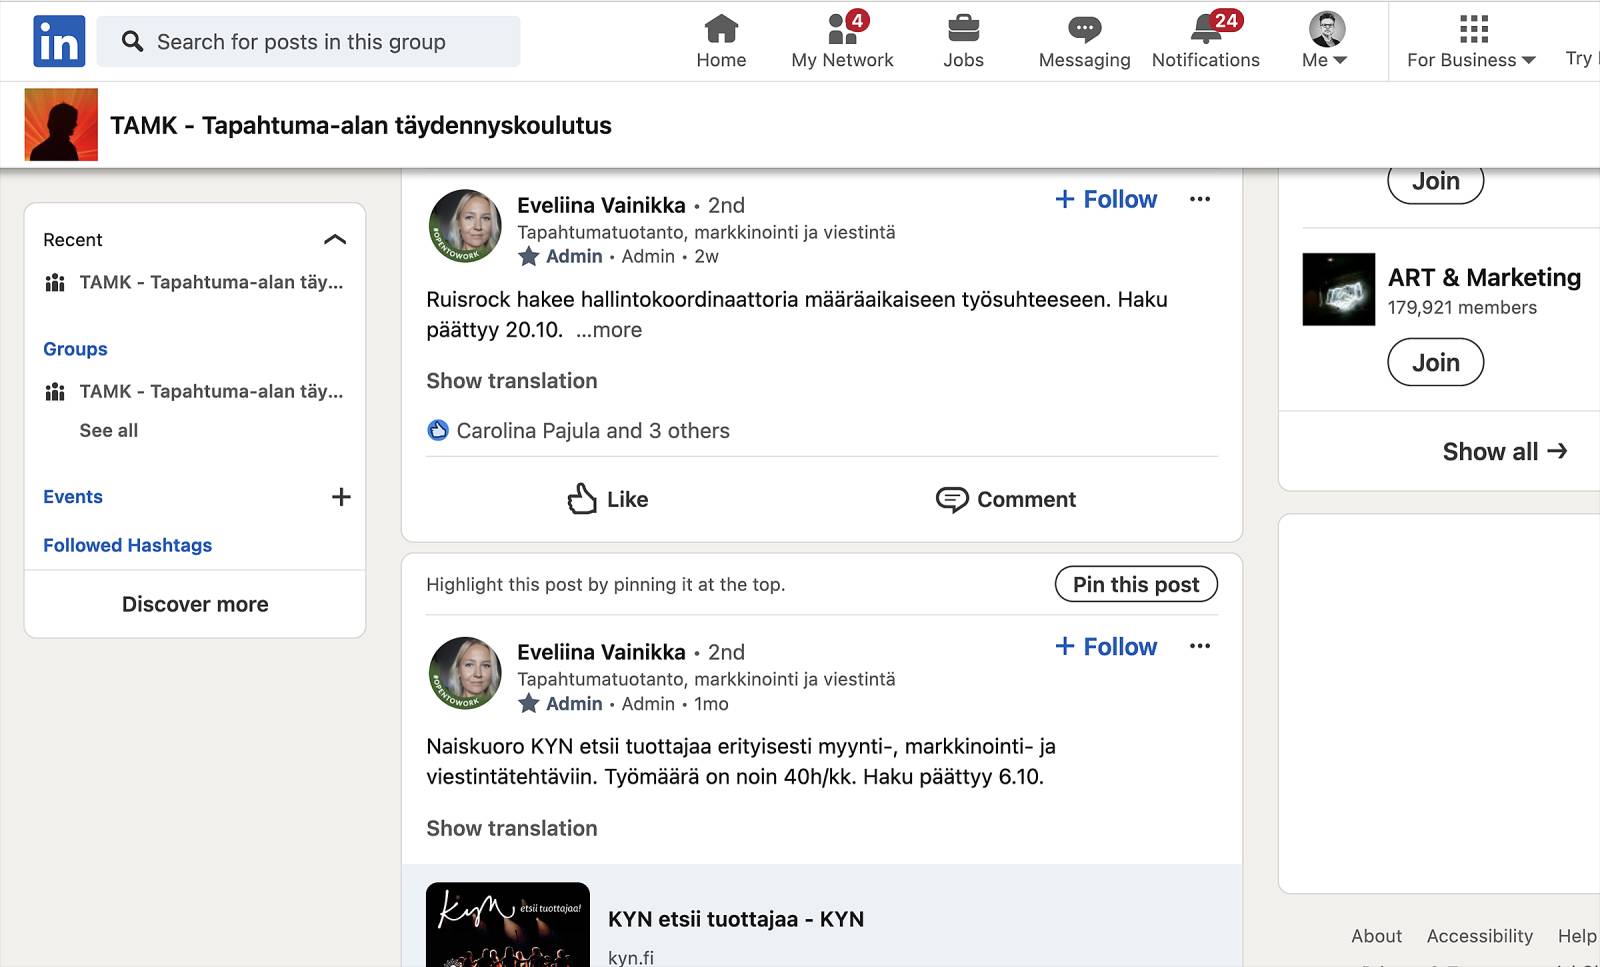1600x967 pixels.
Task: Like the Ruisrock post
Action: click(x=607, y=499)
